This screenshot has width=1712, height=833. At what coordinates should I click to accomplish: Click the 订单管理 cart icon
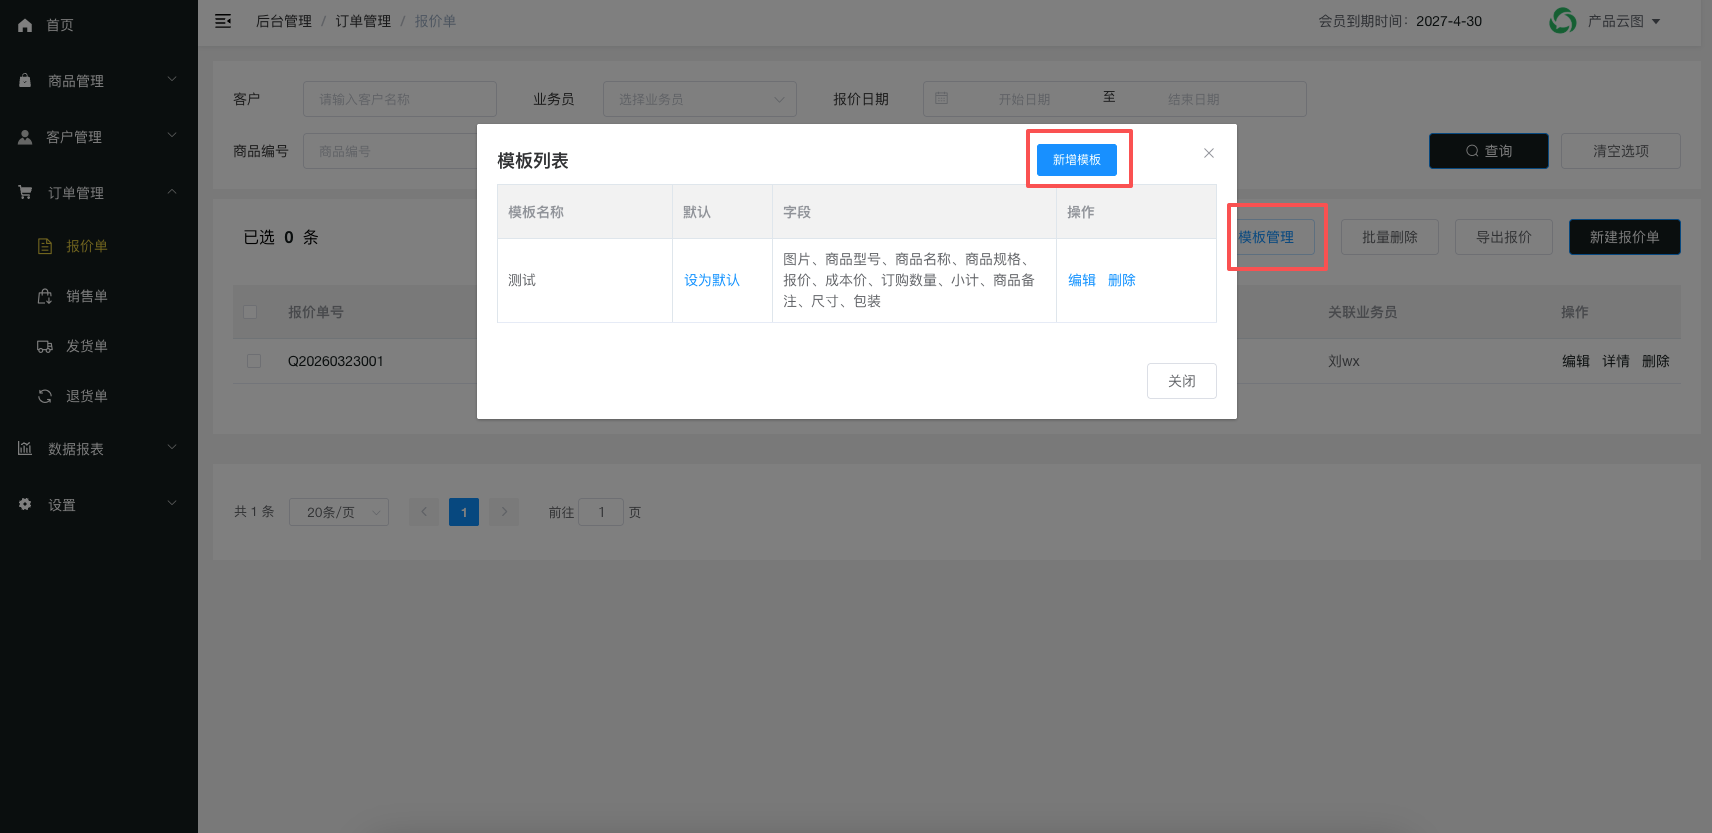[x=25, y=192]
